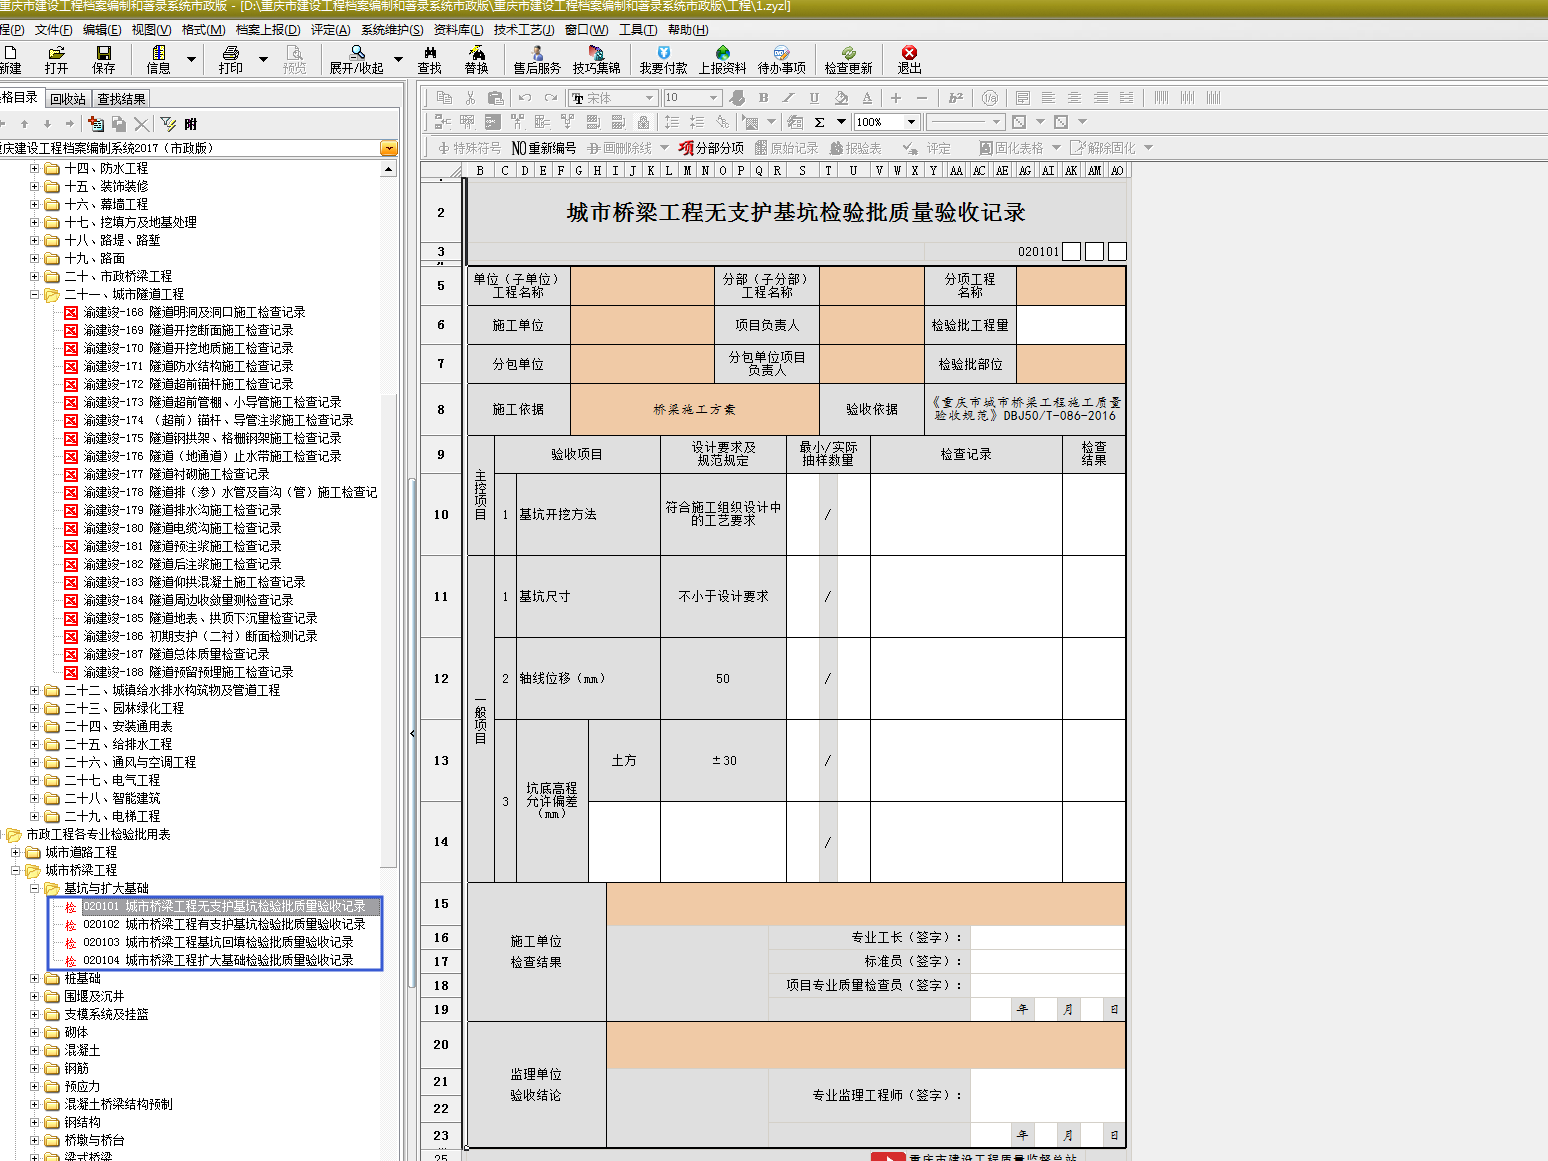Image resolution: width=1548 pixels, height=1161 pixels.
Task: Open the 100% zoom dropdown
Action: pos(911,122)
